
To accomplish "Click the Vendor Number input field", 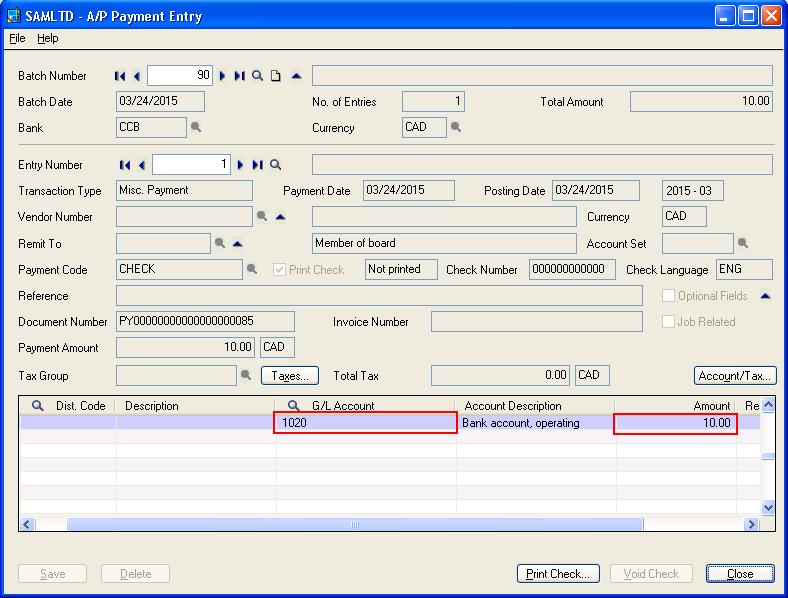I will [184, 217].
